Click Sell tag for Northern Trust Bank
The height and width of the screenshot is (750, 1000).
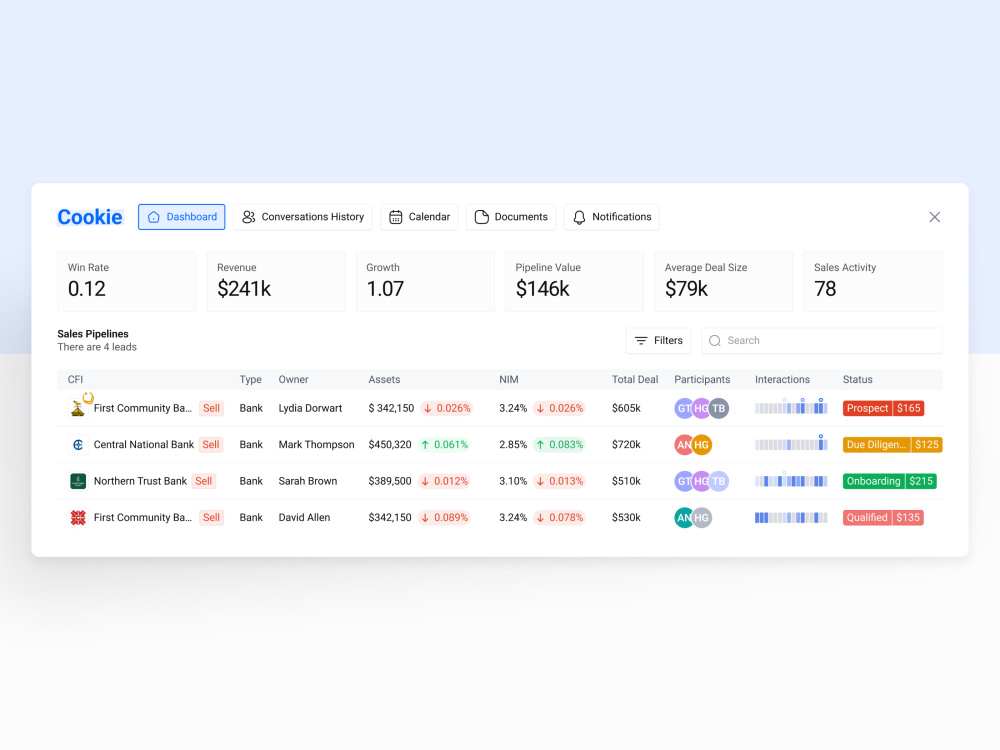203,481
